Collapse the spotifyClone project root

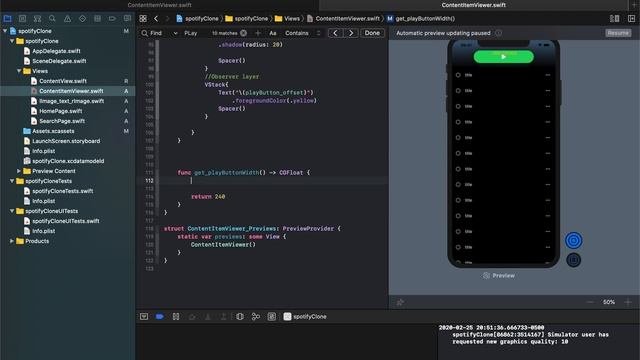(5, 31)
